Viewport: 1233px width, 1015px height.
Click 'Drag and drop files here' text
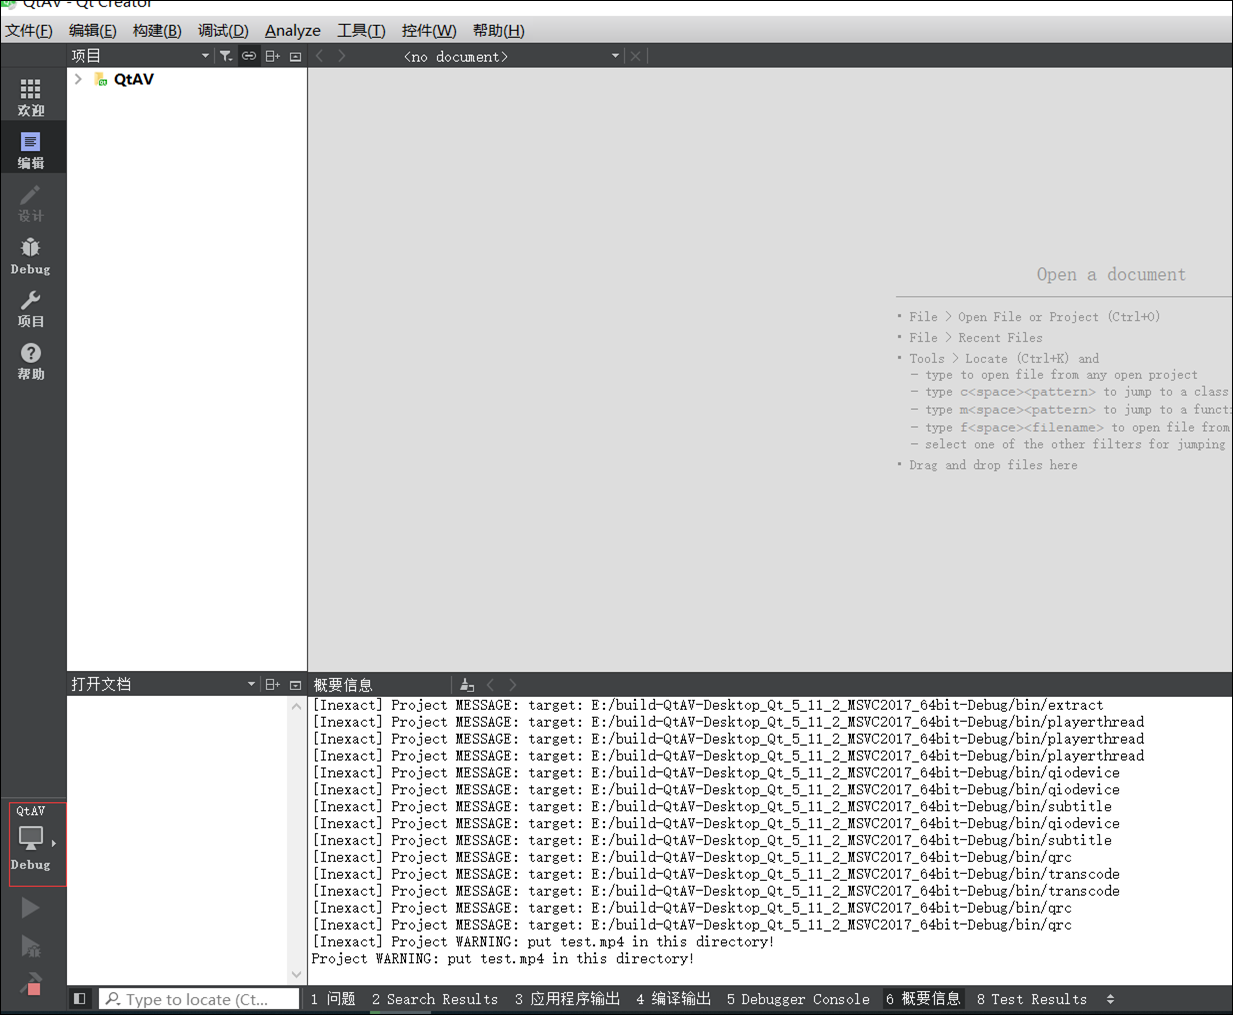(x=993, y=465)
